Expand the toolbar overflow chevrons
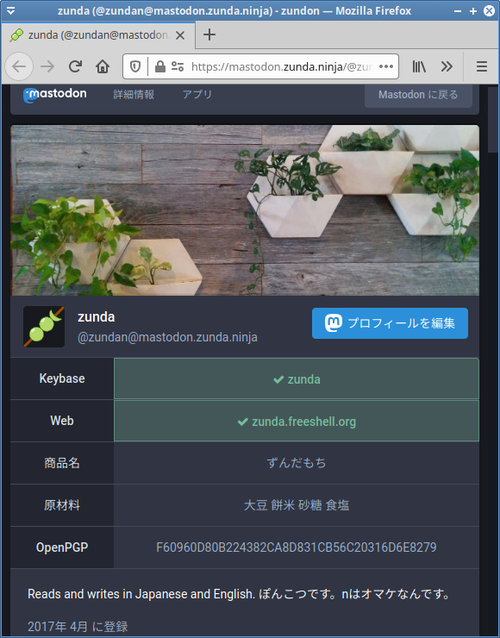The width and height of the screenshot is (500, 638). (447, 66)
